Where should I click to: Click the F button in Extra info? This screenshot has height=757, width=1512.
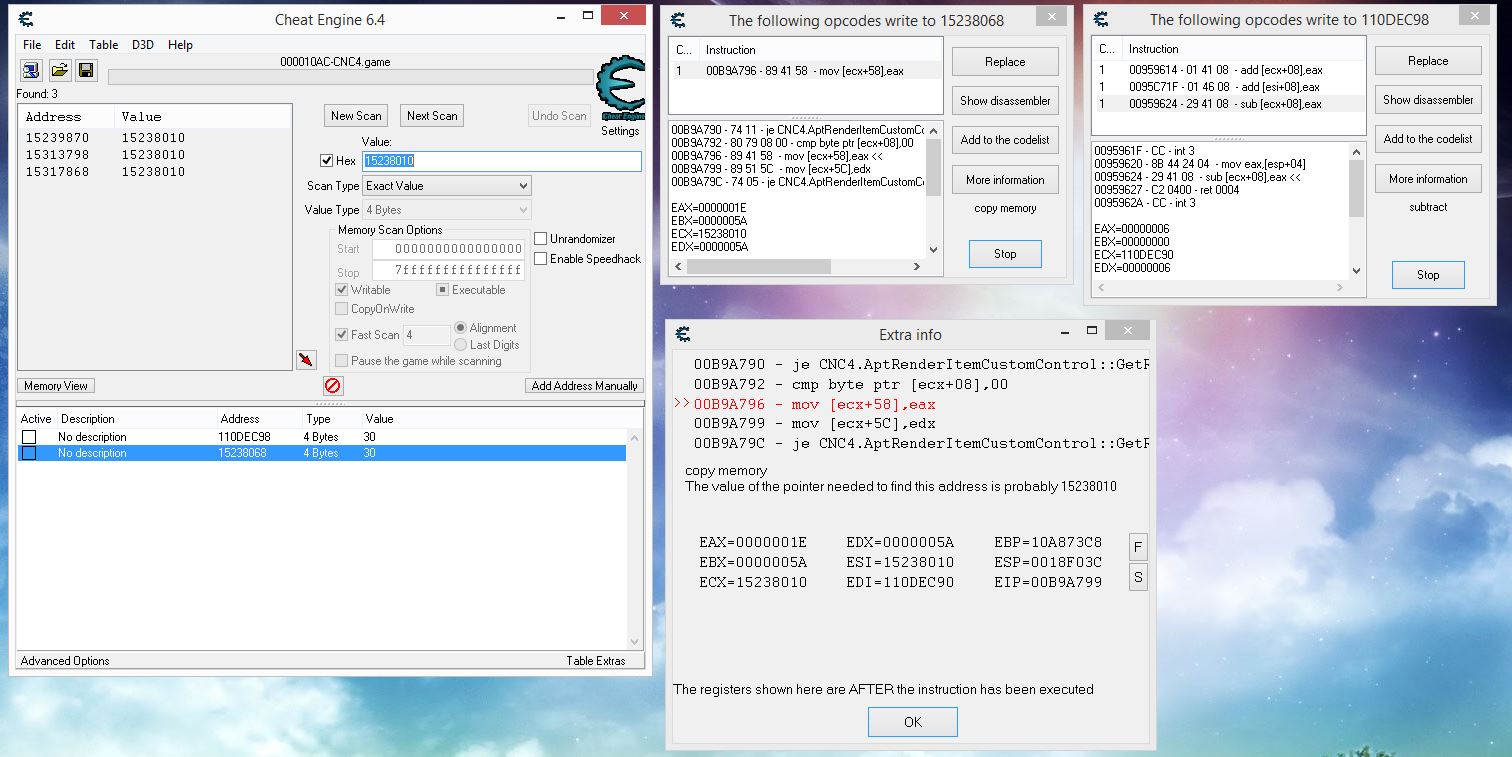1138,547
